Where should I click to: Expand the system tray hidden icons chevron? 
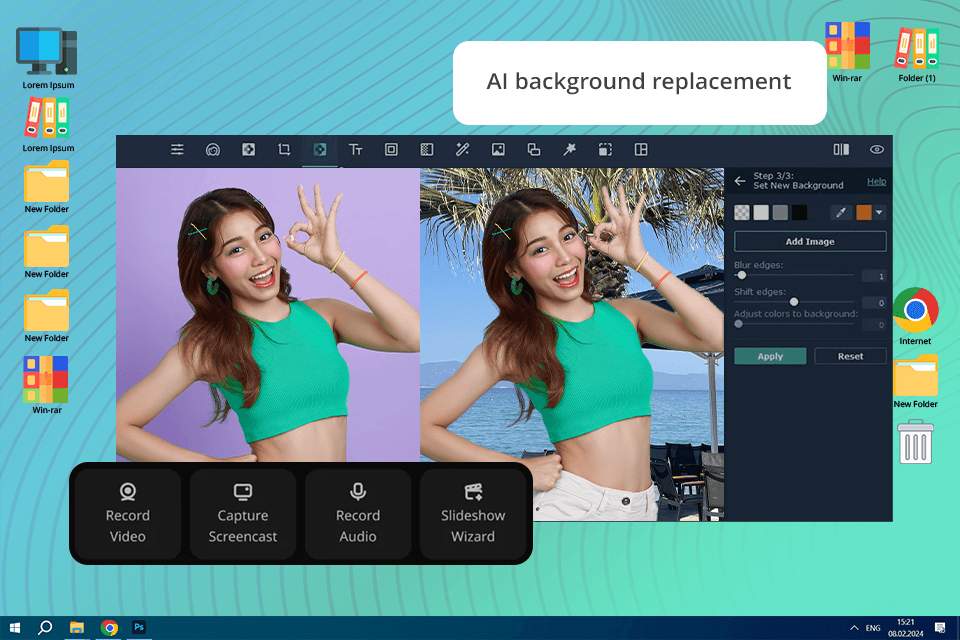854,628
